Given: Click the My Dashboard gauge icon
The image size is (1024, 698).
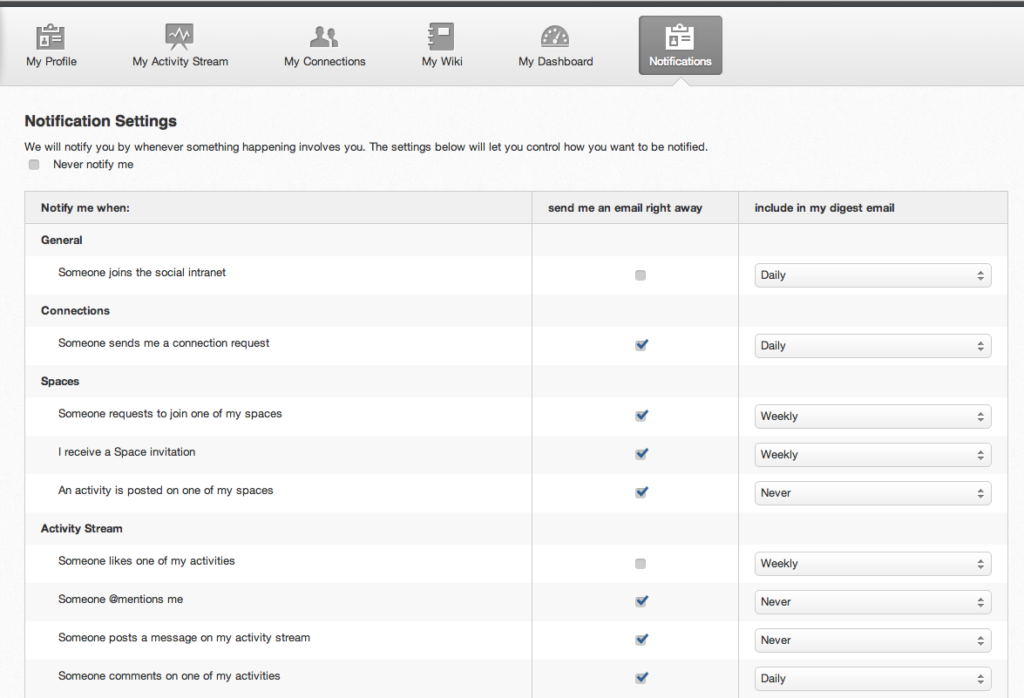Looking at the screenshot, I should coord(555,37).
